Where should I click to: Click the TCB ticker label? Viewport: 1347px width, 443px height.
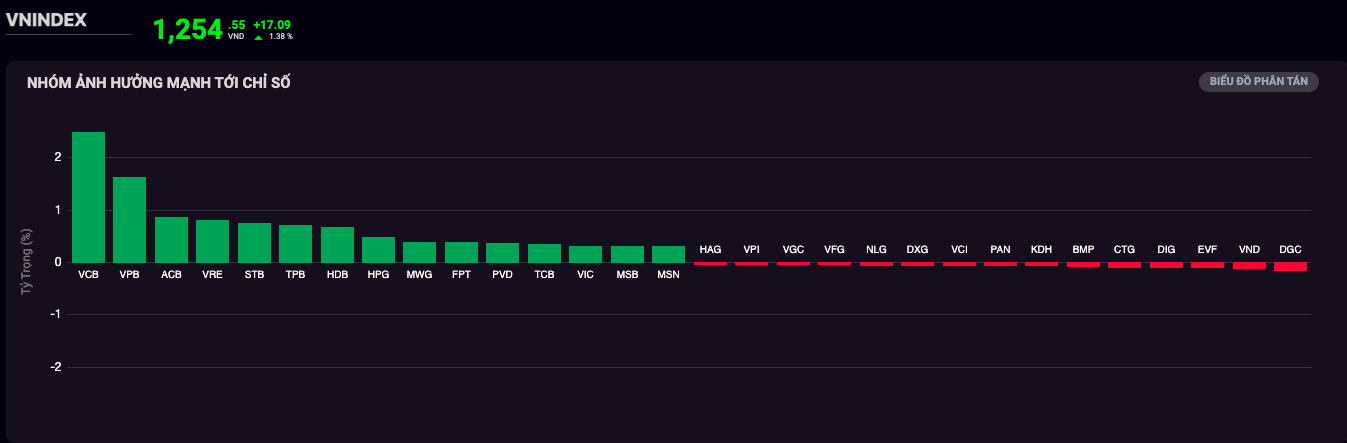coord(544,274)
